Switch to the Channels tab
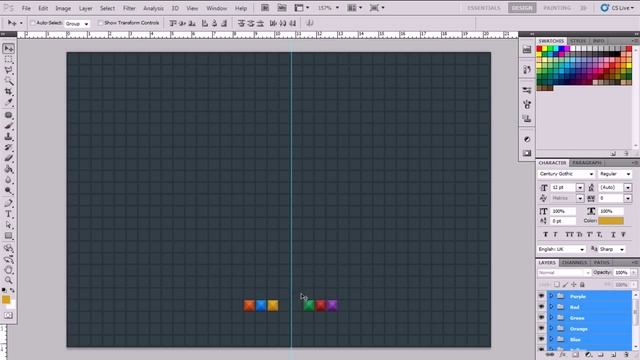This screenshot has width=640, height=360. click(574, 262)
